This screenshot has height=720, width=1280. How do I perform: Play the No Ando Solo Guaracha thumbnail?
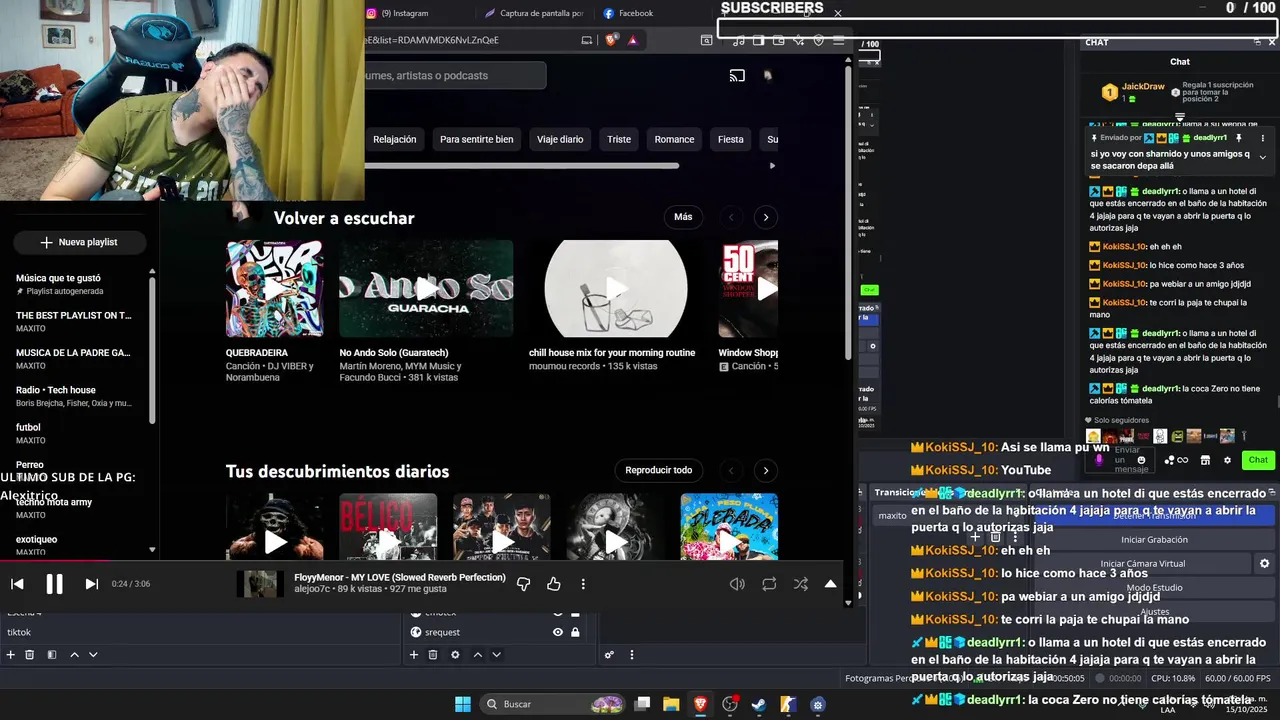pyautogui.click(x=426, y=289)
